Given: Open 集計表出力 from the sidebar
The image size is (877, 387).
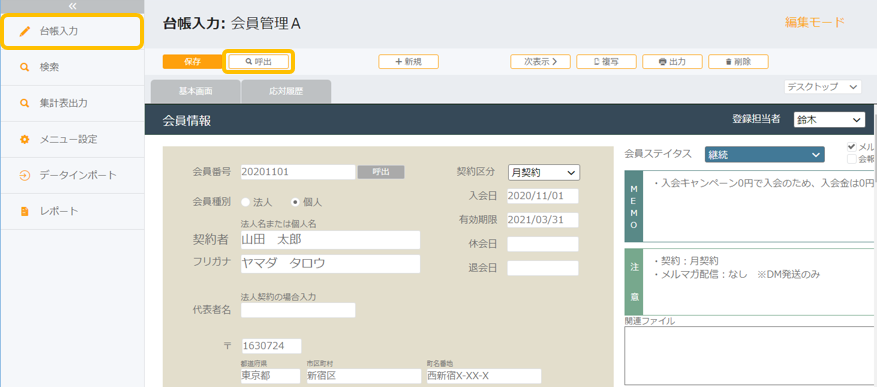Looking at the screenshot, I should 72,103.
